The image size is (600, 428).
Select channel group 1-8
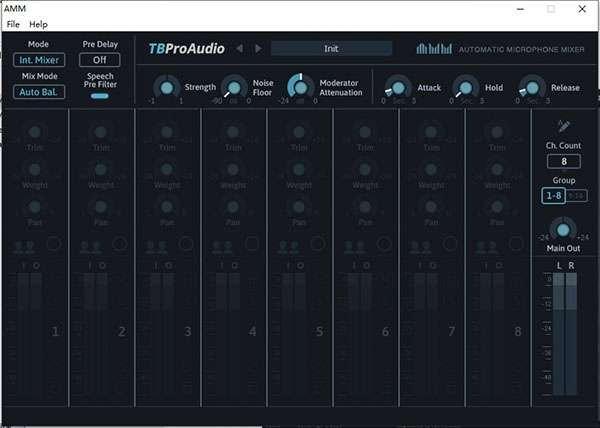tap(553, 196)
